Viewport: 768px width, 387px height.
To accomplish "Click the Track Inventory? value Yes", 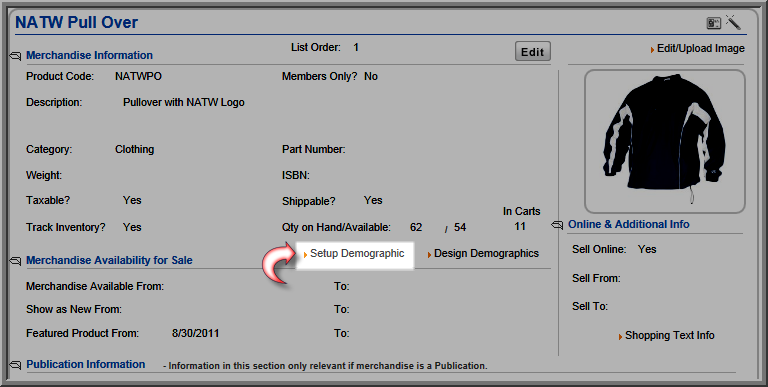I will coord(132,227).
